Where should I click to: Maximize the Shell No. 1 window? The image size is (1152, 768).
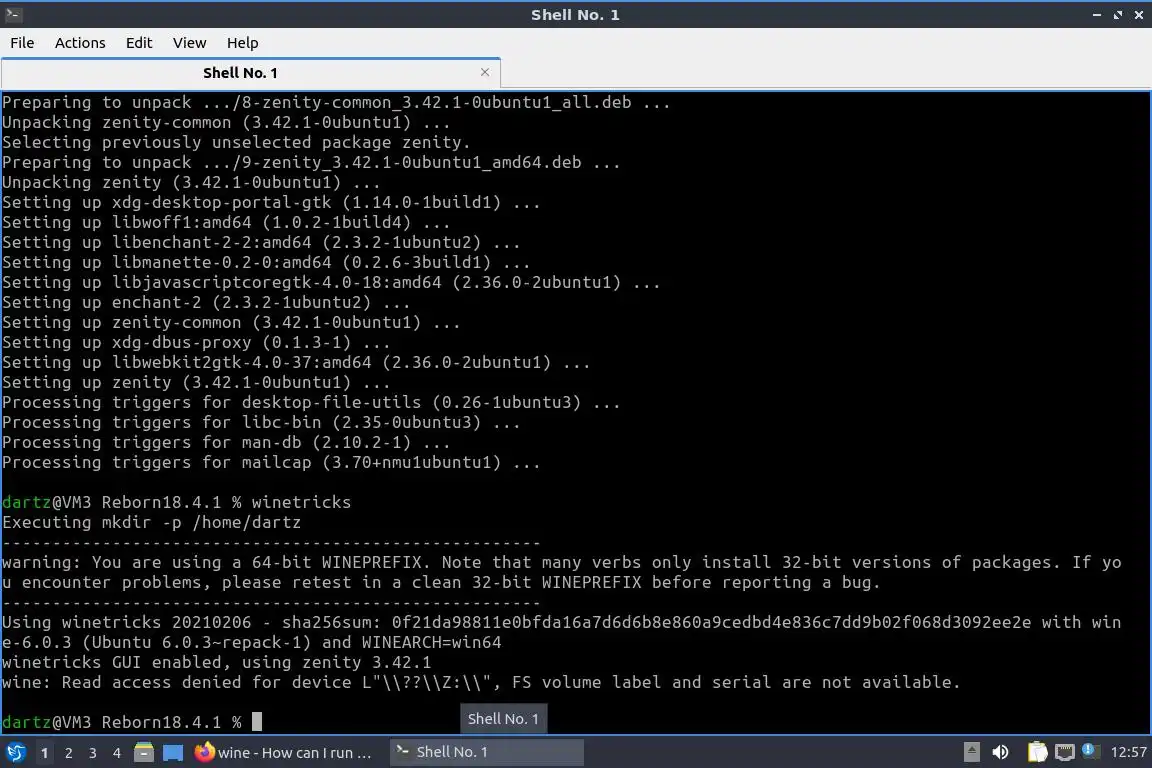click(x=1117, y=15)
